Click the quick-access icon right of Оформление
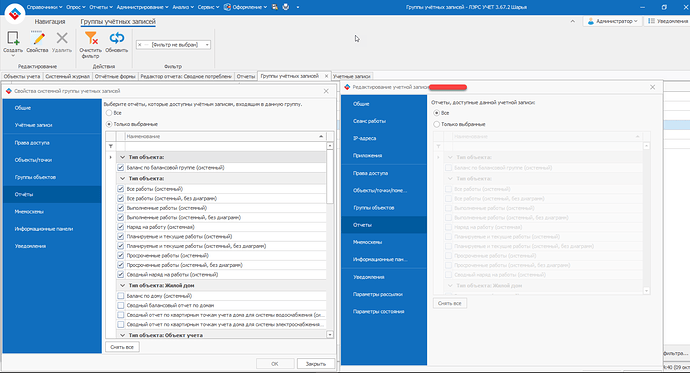This screenshot has width=690, height=373. (275, 7)
